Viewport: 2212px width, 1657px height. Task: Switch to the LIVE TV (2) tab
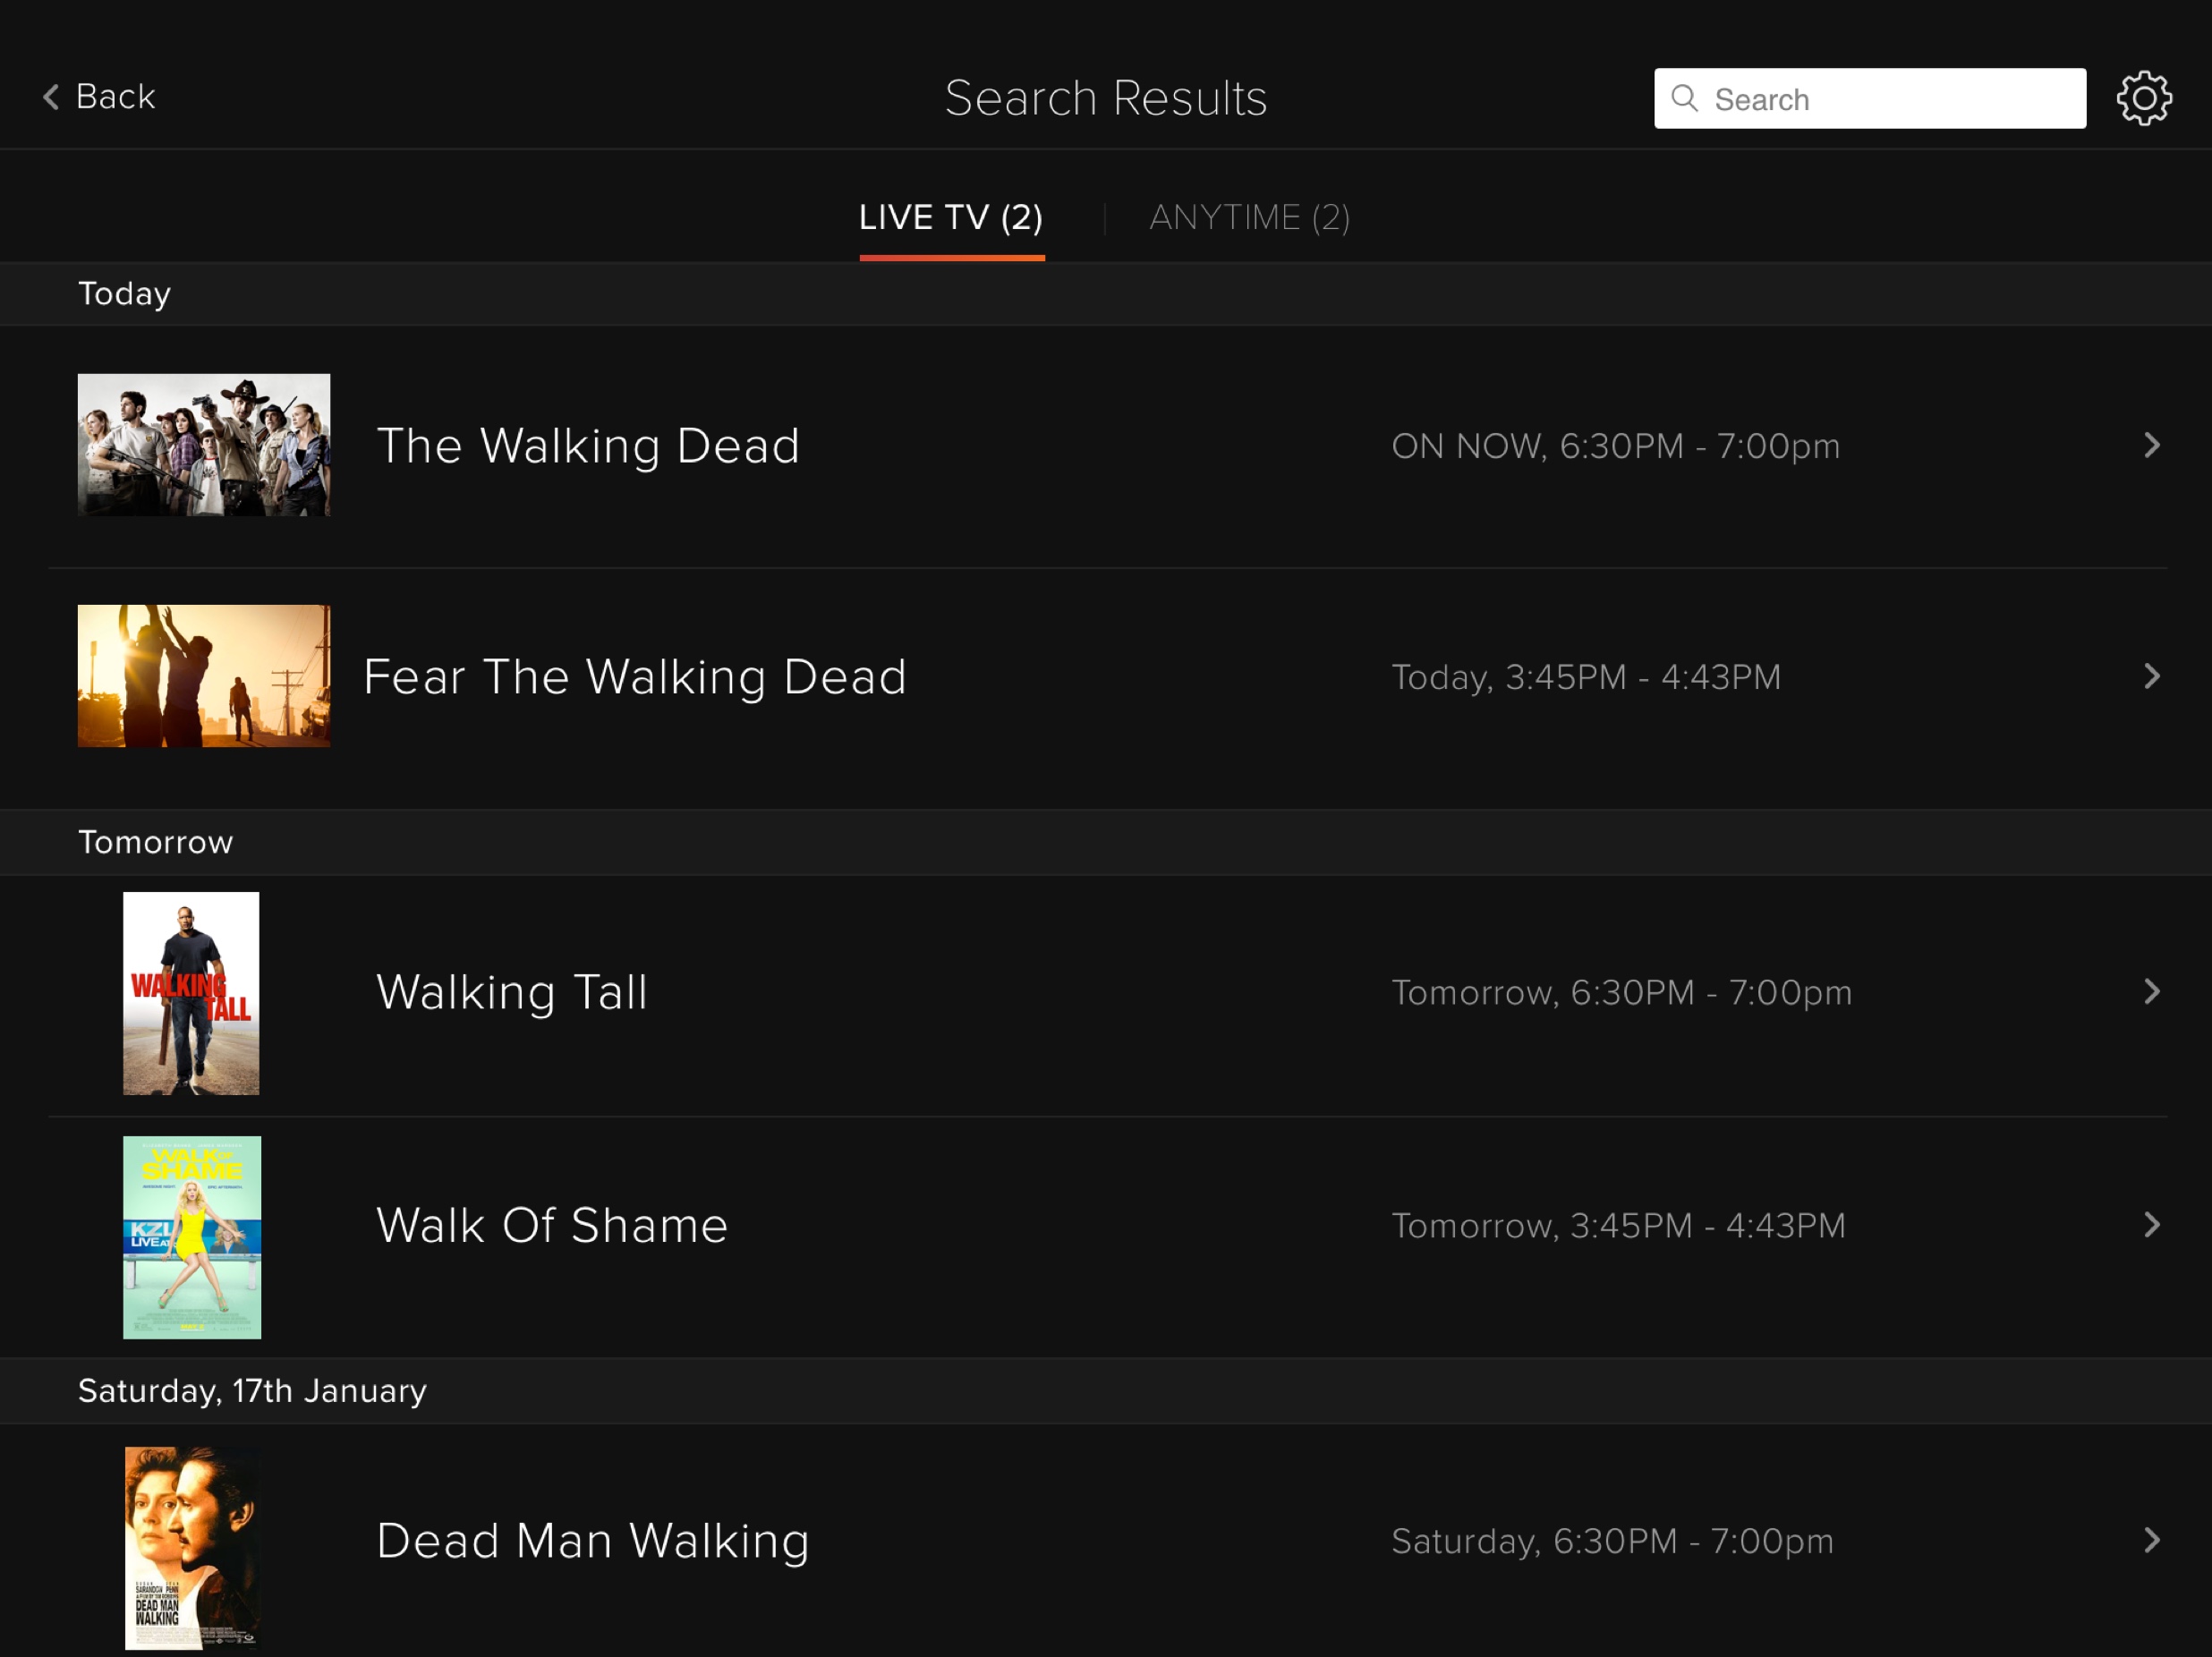tap(951, 218)
